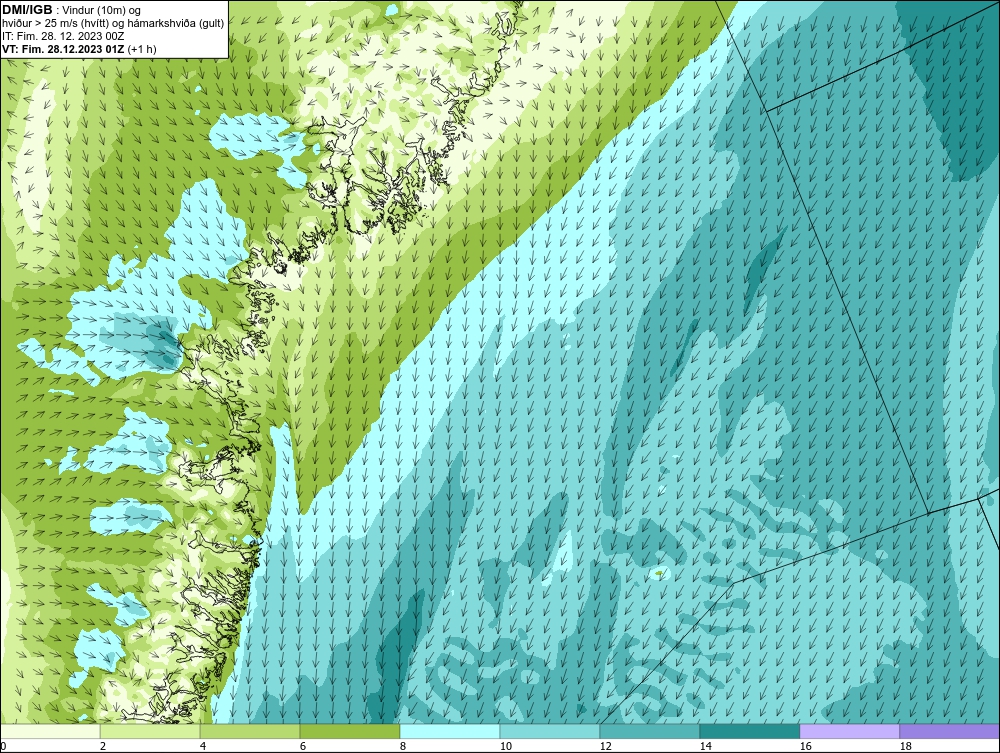Click the 12–14 m/s teal legend swatch
The height and width of the screenshot is (753, 1000).
[649, 731]
